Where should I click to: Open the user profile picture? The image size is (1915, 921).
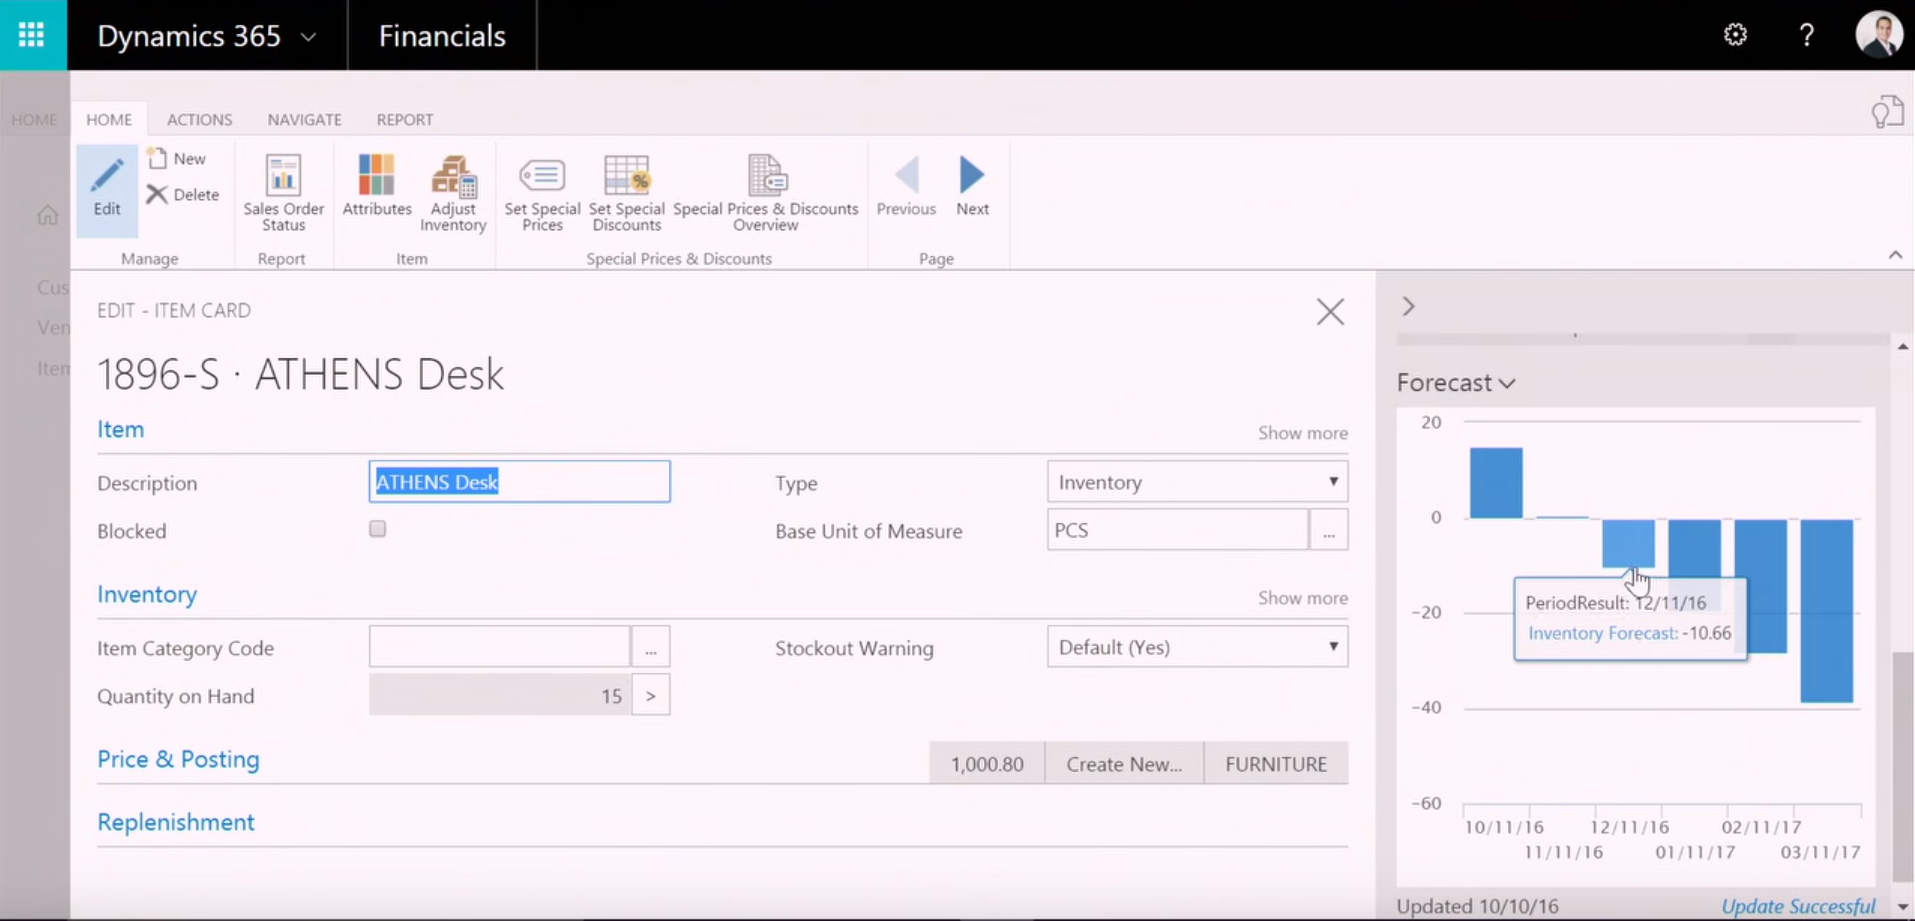tap(1878, 34)
